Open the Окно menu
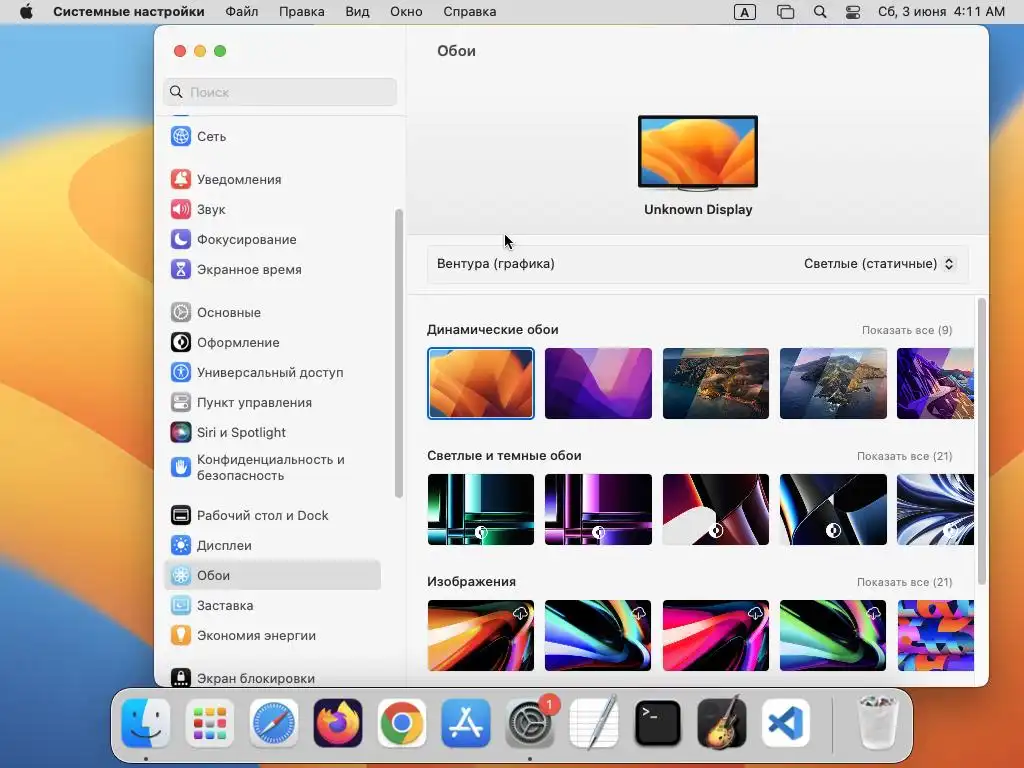Image resolution: width=1024 pixels, height=768 pixels. (x=406, y=12)
